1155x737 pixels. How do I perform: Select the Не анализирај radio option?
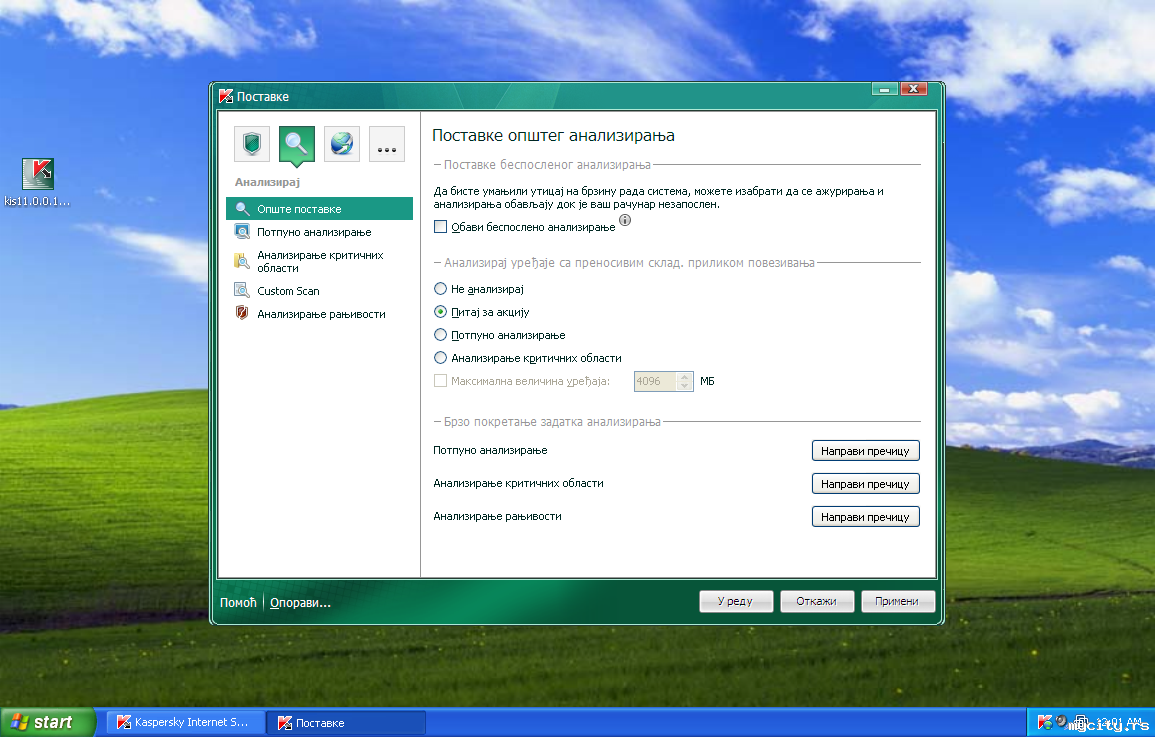pyautogui.click(x=440, y=289)
